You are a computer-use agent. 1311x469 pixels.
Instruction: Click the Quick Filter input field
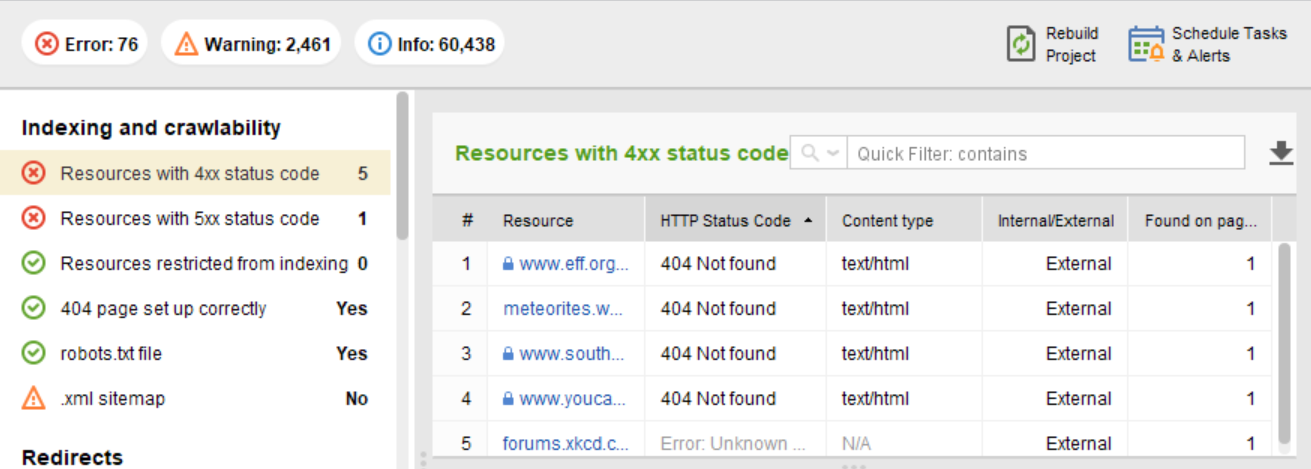point(1046,153)
